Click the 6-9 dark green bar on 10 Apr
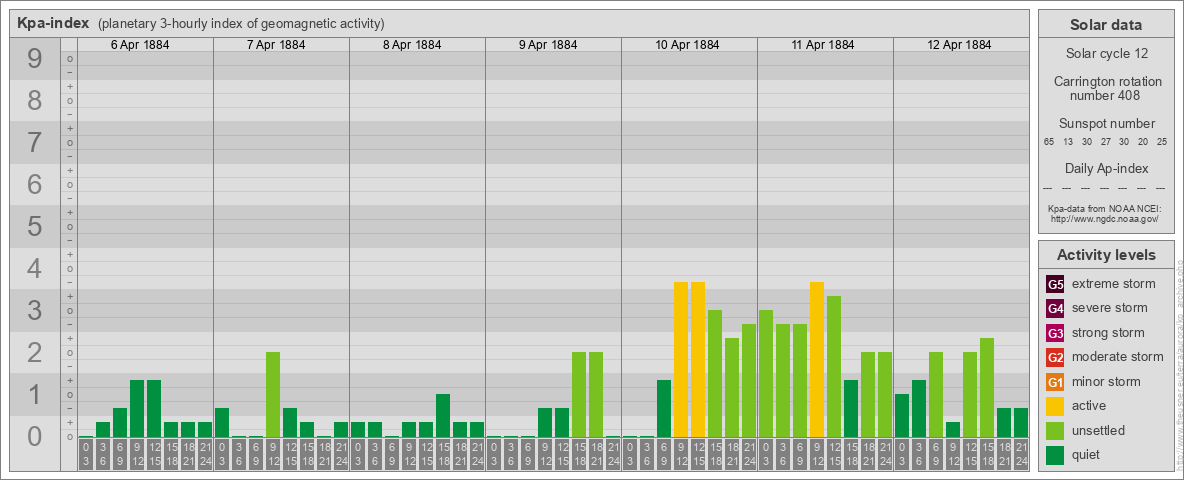The width and height of the screenshot is (1184, 480). point(664,408)
